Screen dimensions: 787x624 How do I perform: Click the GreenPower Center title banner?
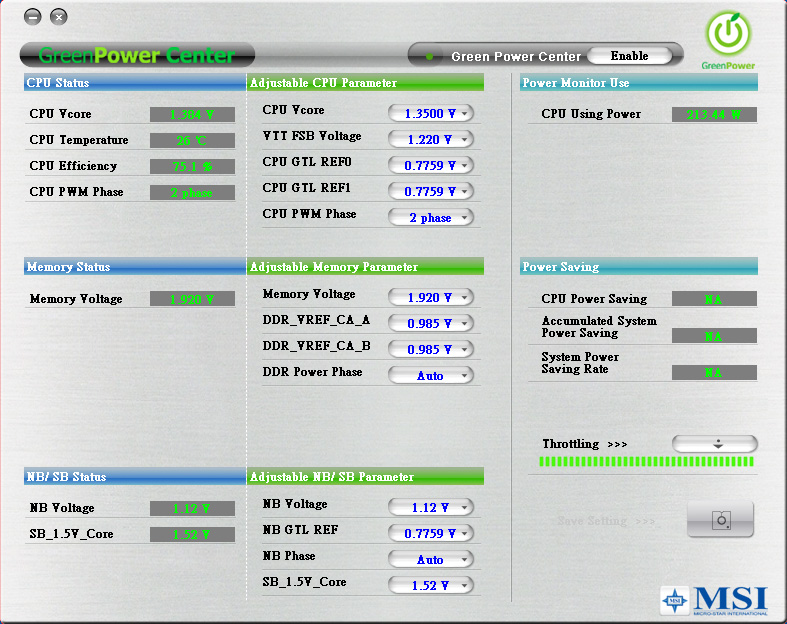point(137,55)
